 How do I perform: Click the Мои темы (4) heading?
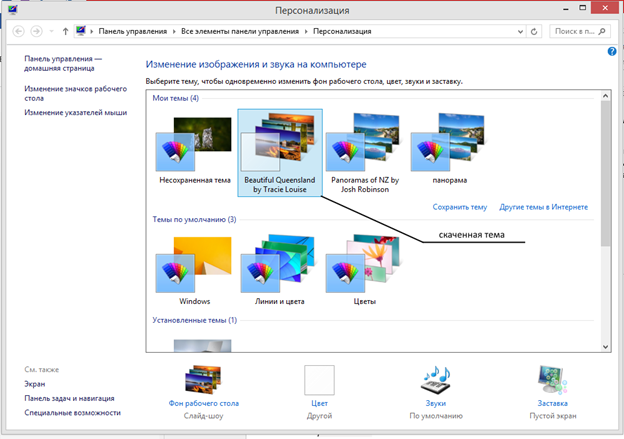176,98
